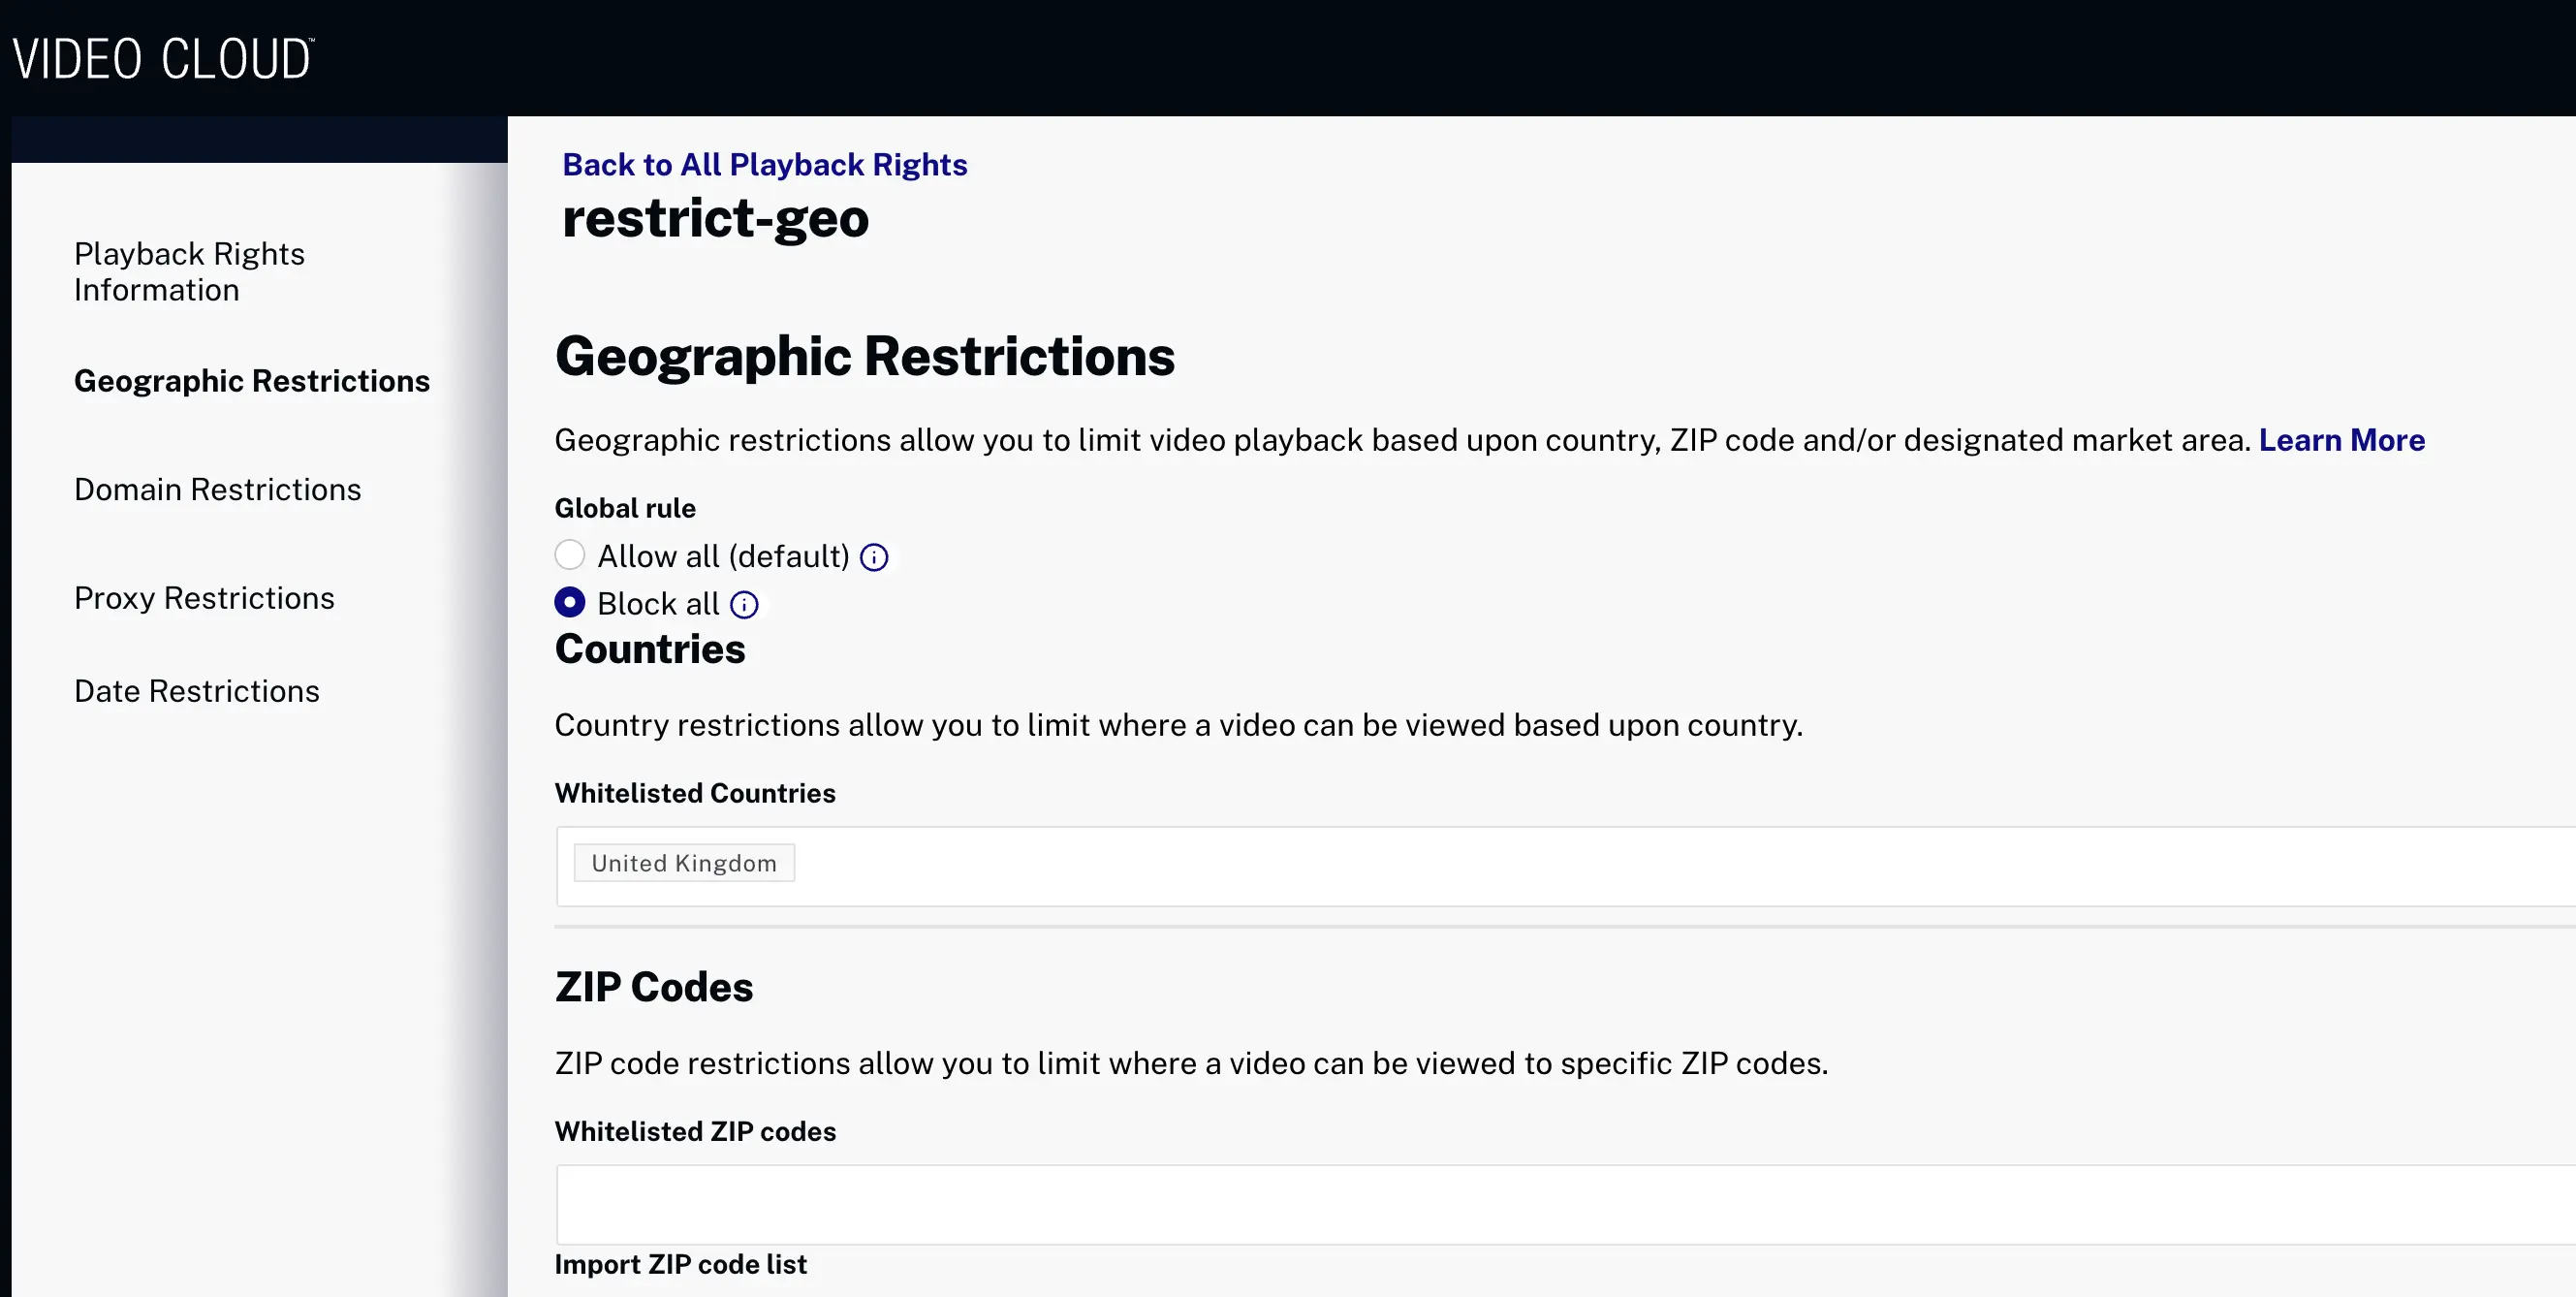2576x1297 pixels.
Task: Switch to Domain Restrictions section
Action: [218, 489]
